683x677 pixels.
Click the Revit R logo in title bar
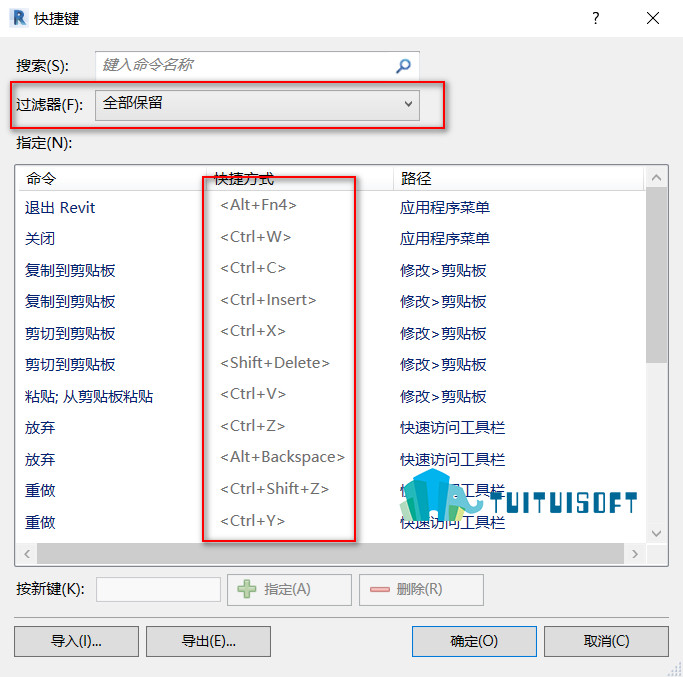[19, 18]
